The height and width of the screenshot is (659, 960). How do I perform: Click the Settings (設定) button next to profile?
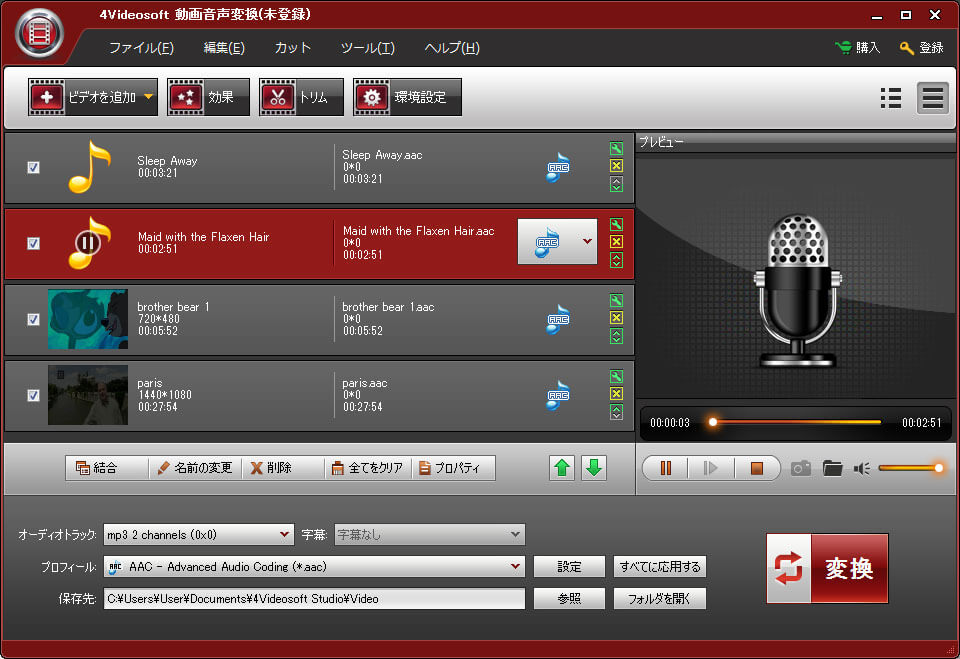coord(569,567)
